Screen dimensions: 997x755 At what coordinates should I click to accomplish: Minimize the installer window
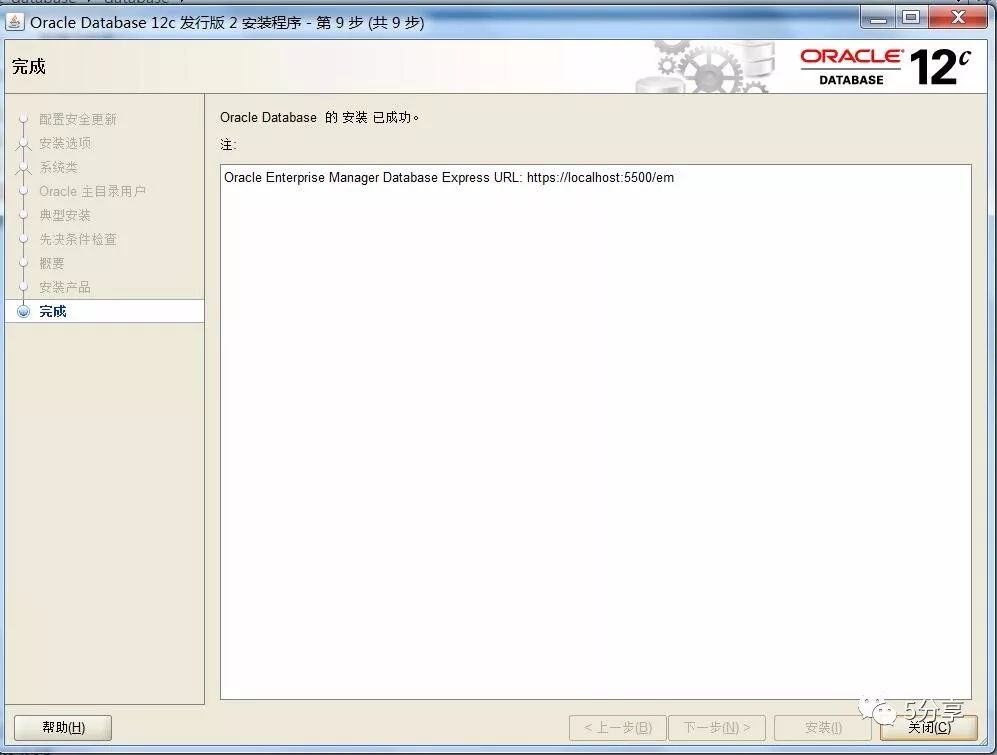(x=878, y=17)
